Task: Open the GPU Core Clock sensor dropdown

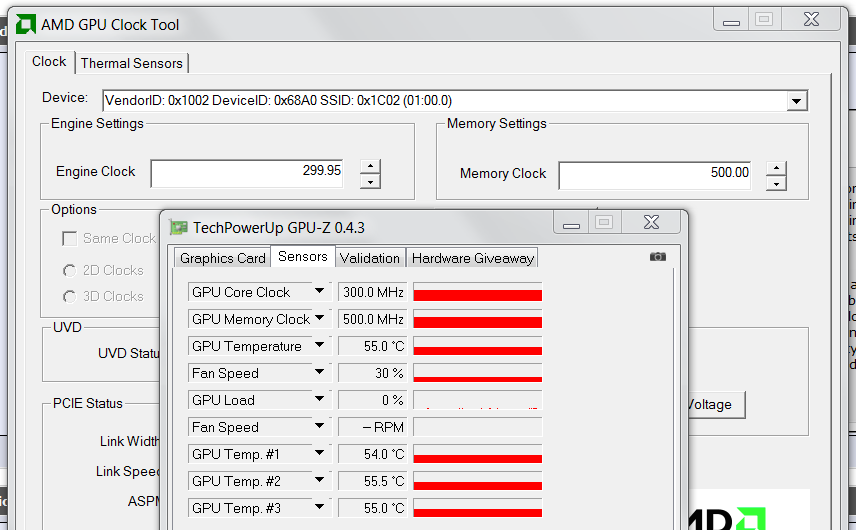Action: [x=319, y=291]
